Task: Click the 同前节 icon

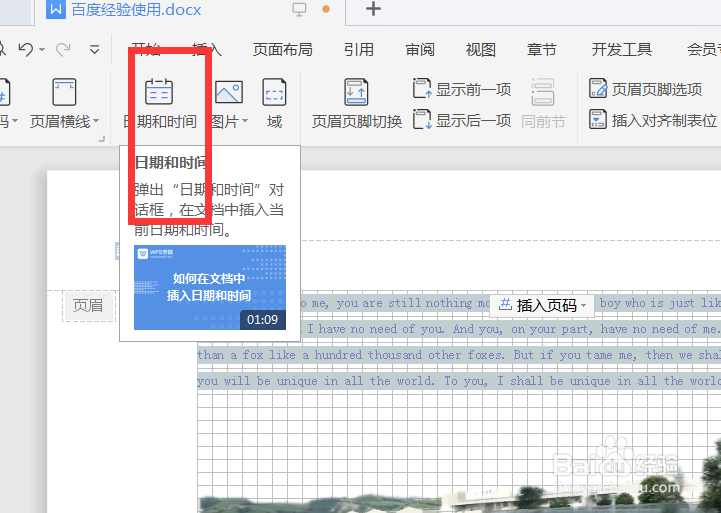Action: tap(543, 92)
